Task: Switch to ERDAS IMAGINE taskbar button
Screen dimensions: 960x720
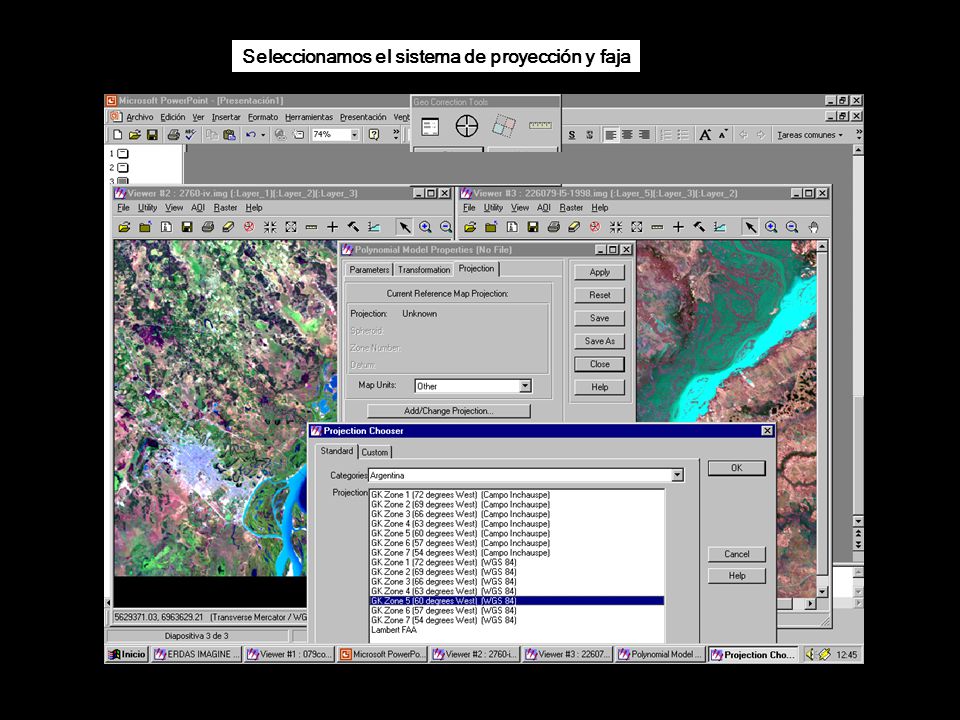Action: (197, 654)
